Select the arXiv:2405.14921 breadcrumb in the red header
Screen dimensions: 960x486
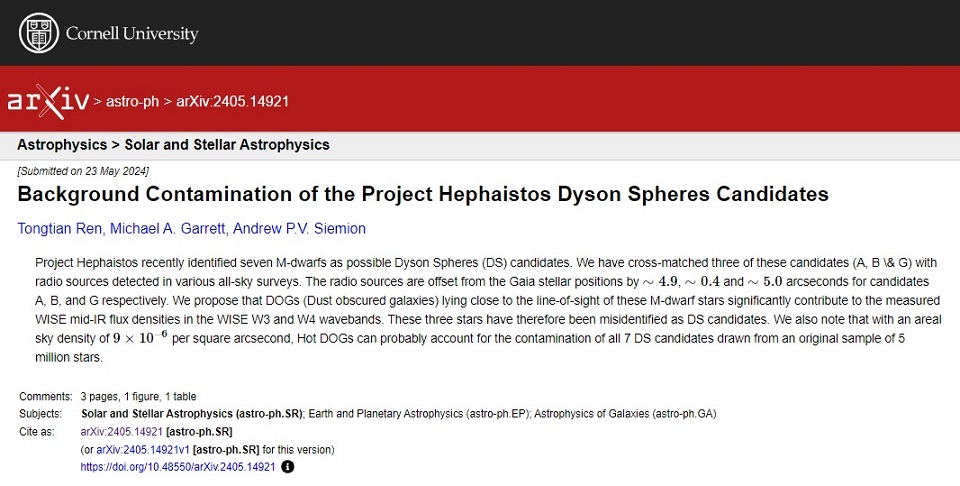tap(233, 101)
